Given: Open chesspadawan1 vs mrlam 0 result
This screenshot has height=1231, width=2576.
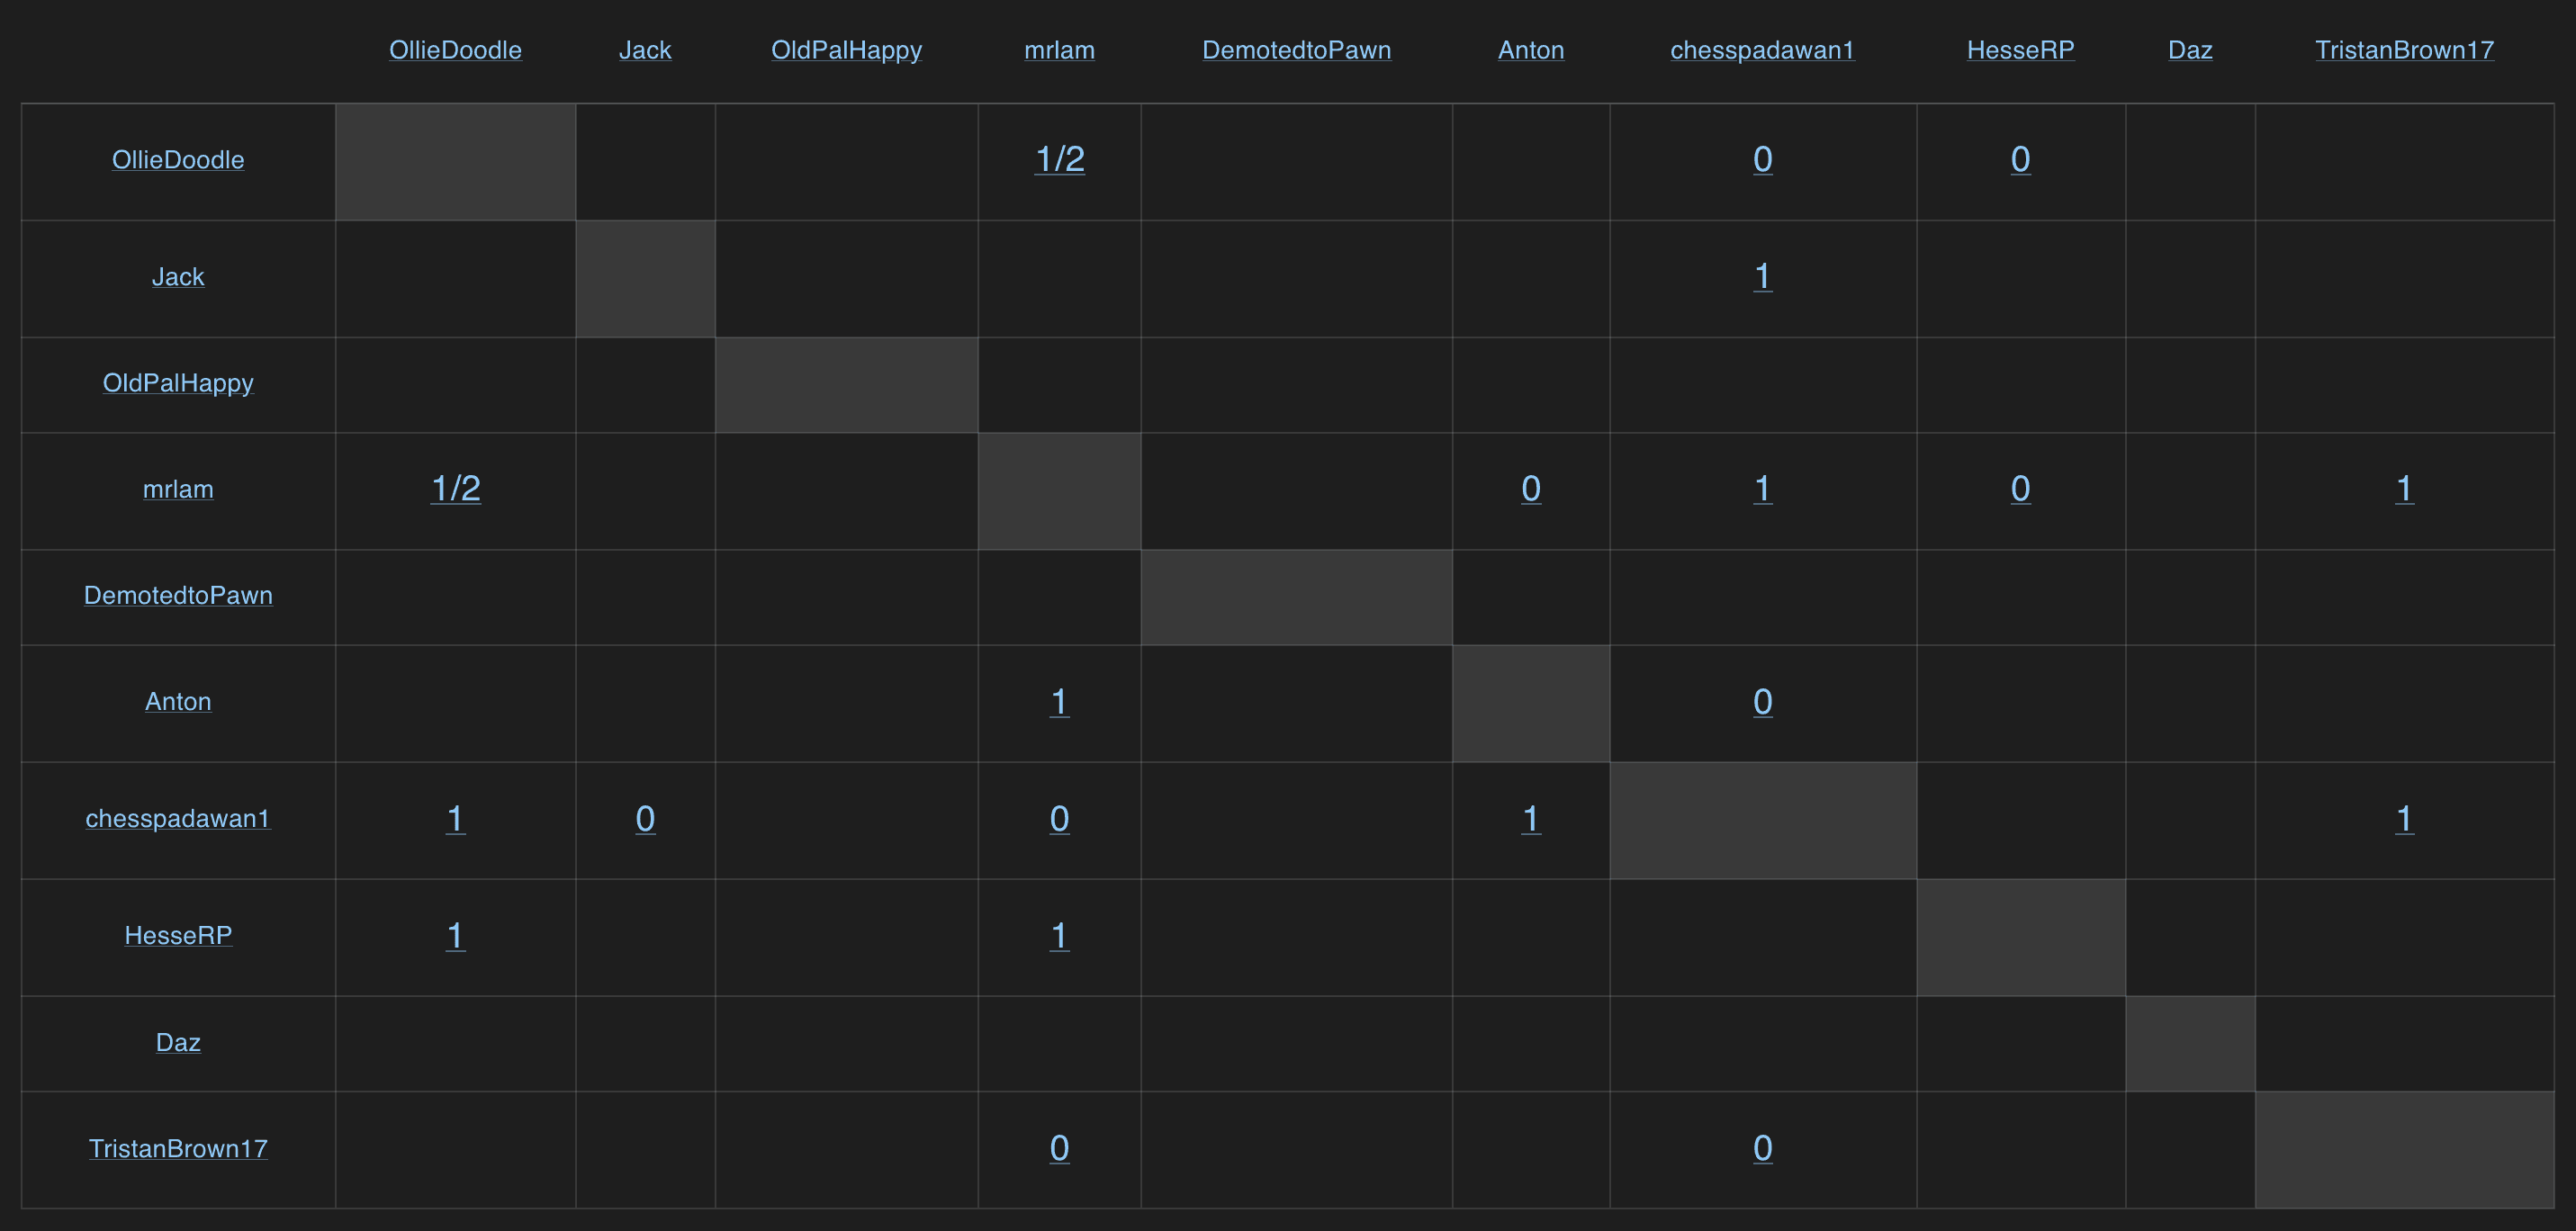Looking at the screenshot, I should coord(1059,818).
